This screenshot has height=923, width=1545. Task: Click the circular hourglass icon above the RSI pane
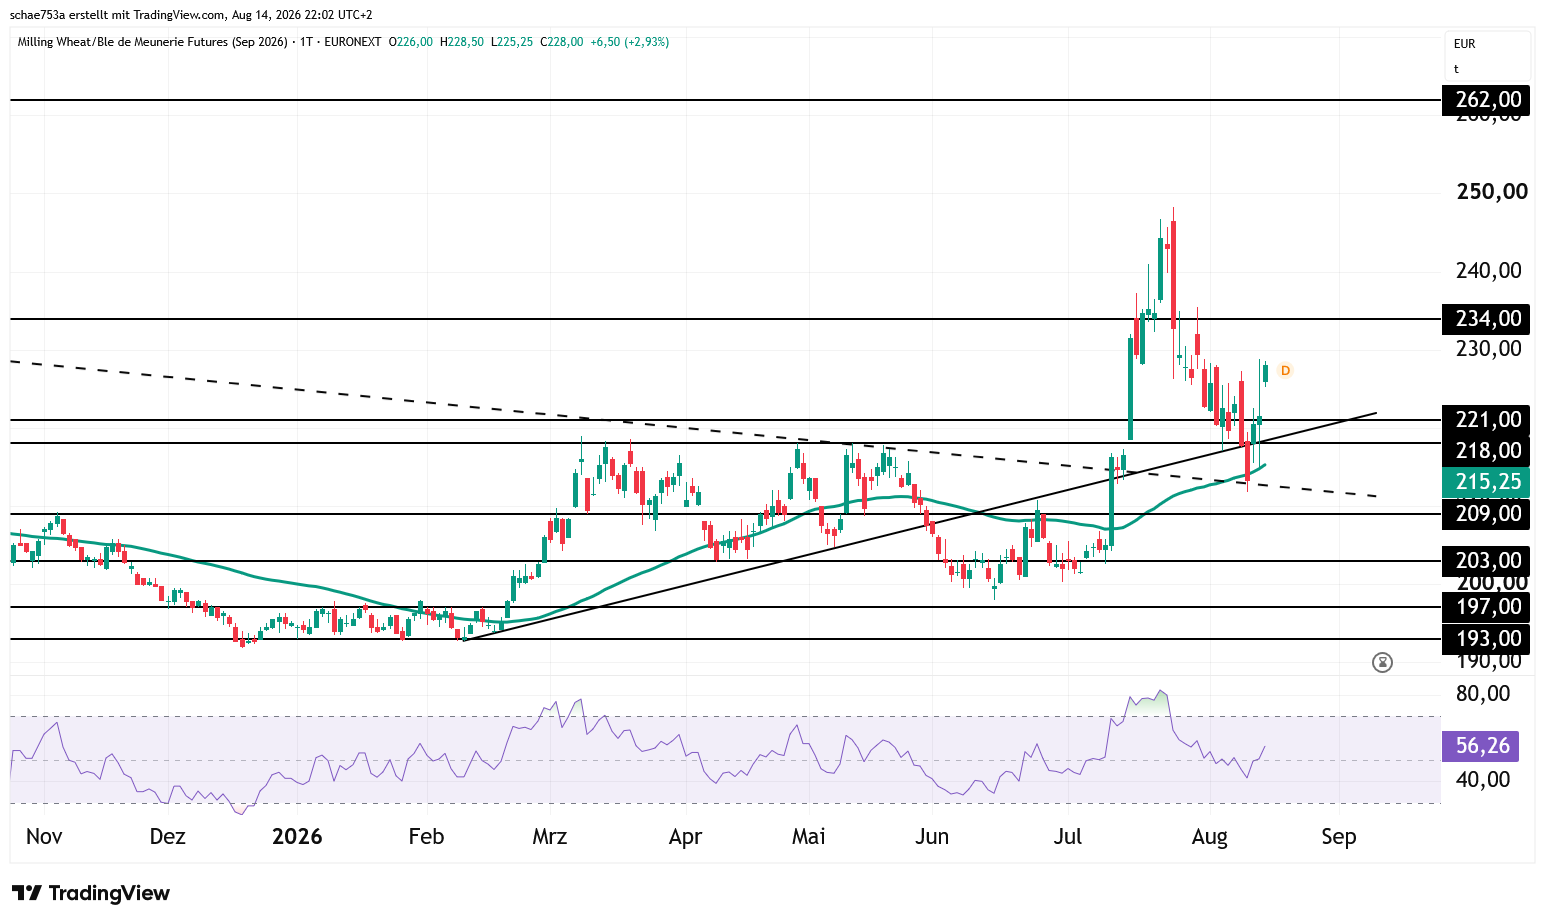click(1382, 662)
